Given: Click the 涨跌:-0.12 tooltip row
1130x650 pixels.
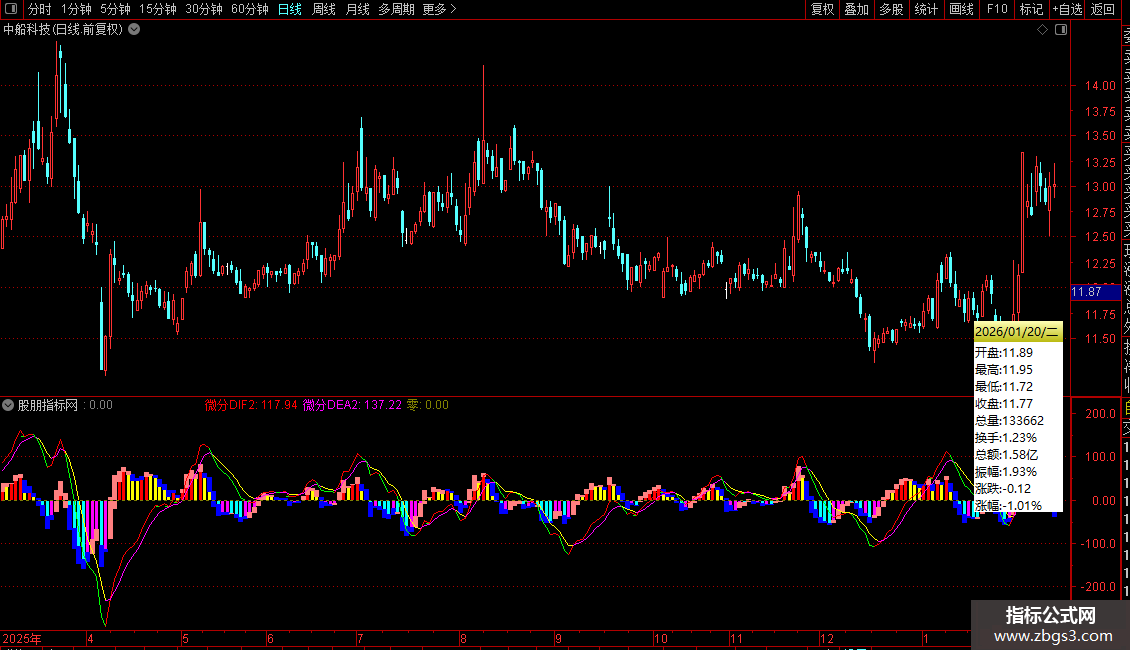Looking at the screenshot, I should pos(1003,489).
